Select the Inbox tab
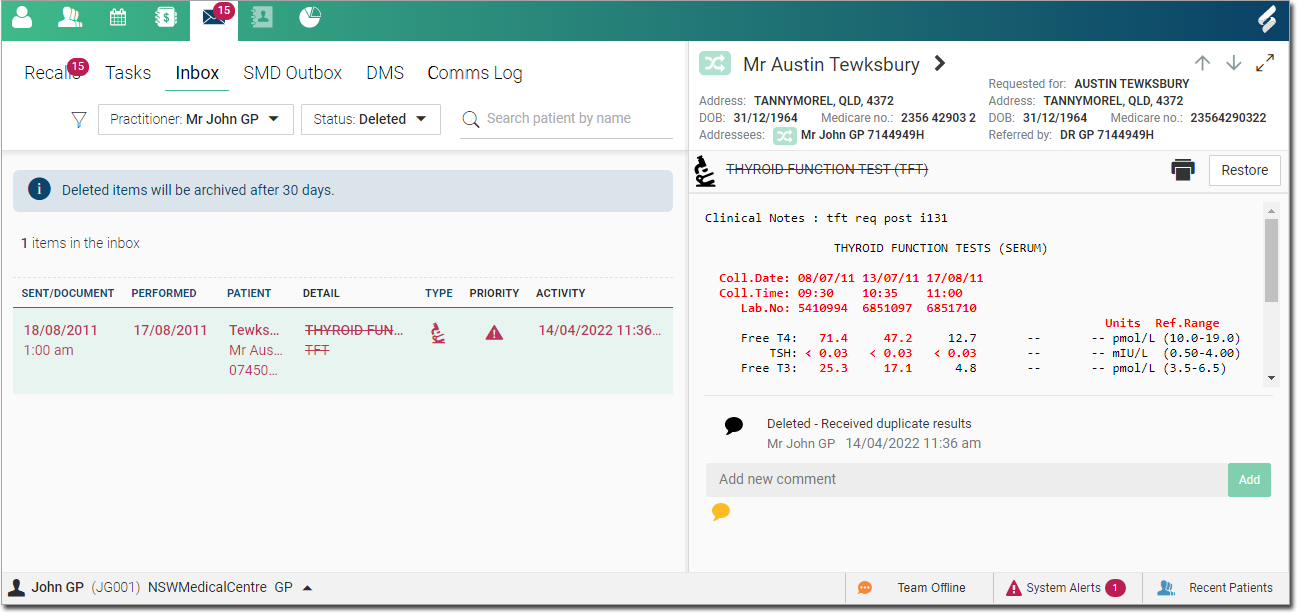 point(197,73)
